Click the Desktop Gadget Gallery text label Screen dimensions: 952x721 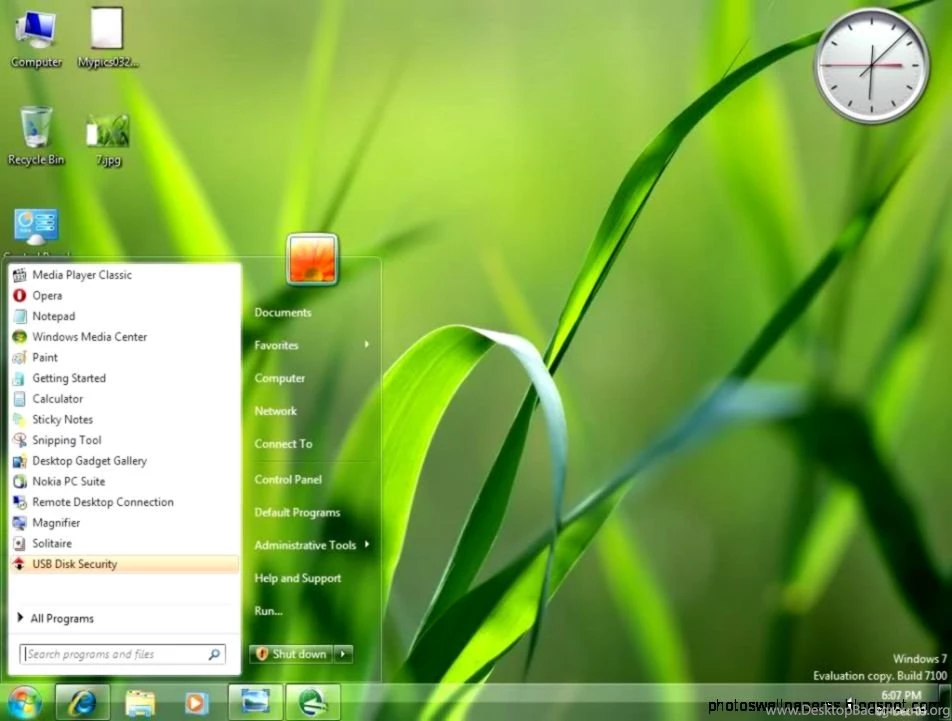(x=90, y=461)
